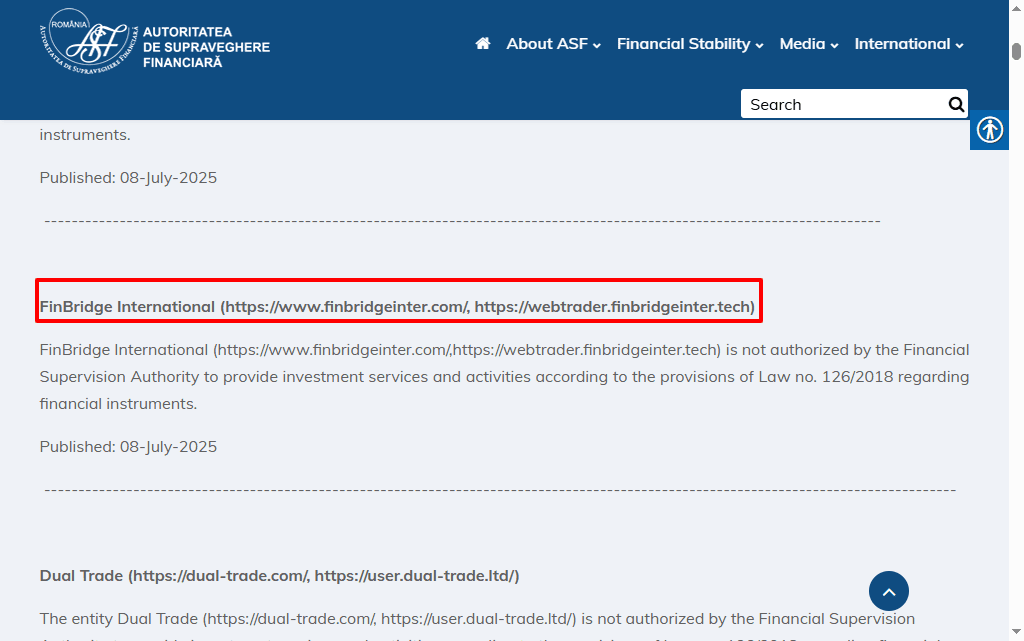Click the Dual Trade entity description paragraph
This screenshot has height=641, width=1024.
[x=477, y=619]
